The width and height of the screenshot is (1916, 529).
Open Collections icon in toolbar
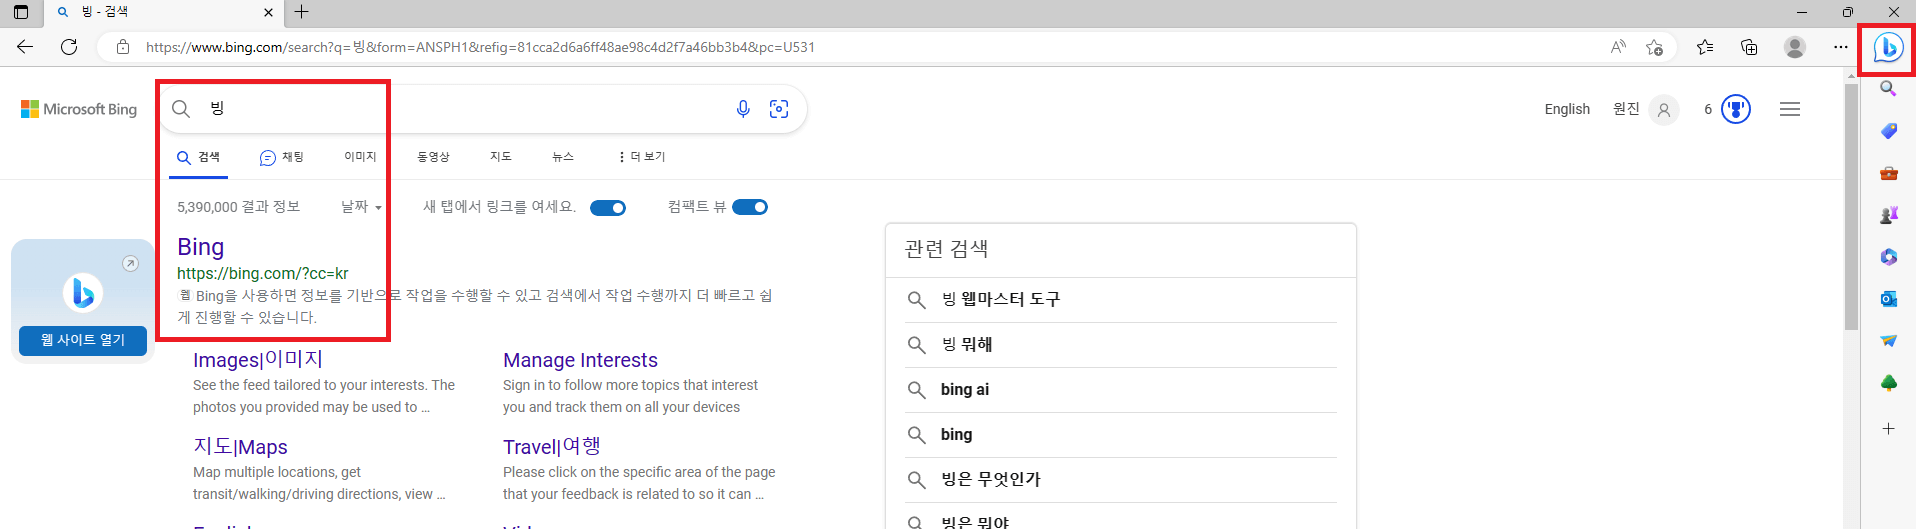(x=1749, y=47)
